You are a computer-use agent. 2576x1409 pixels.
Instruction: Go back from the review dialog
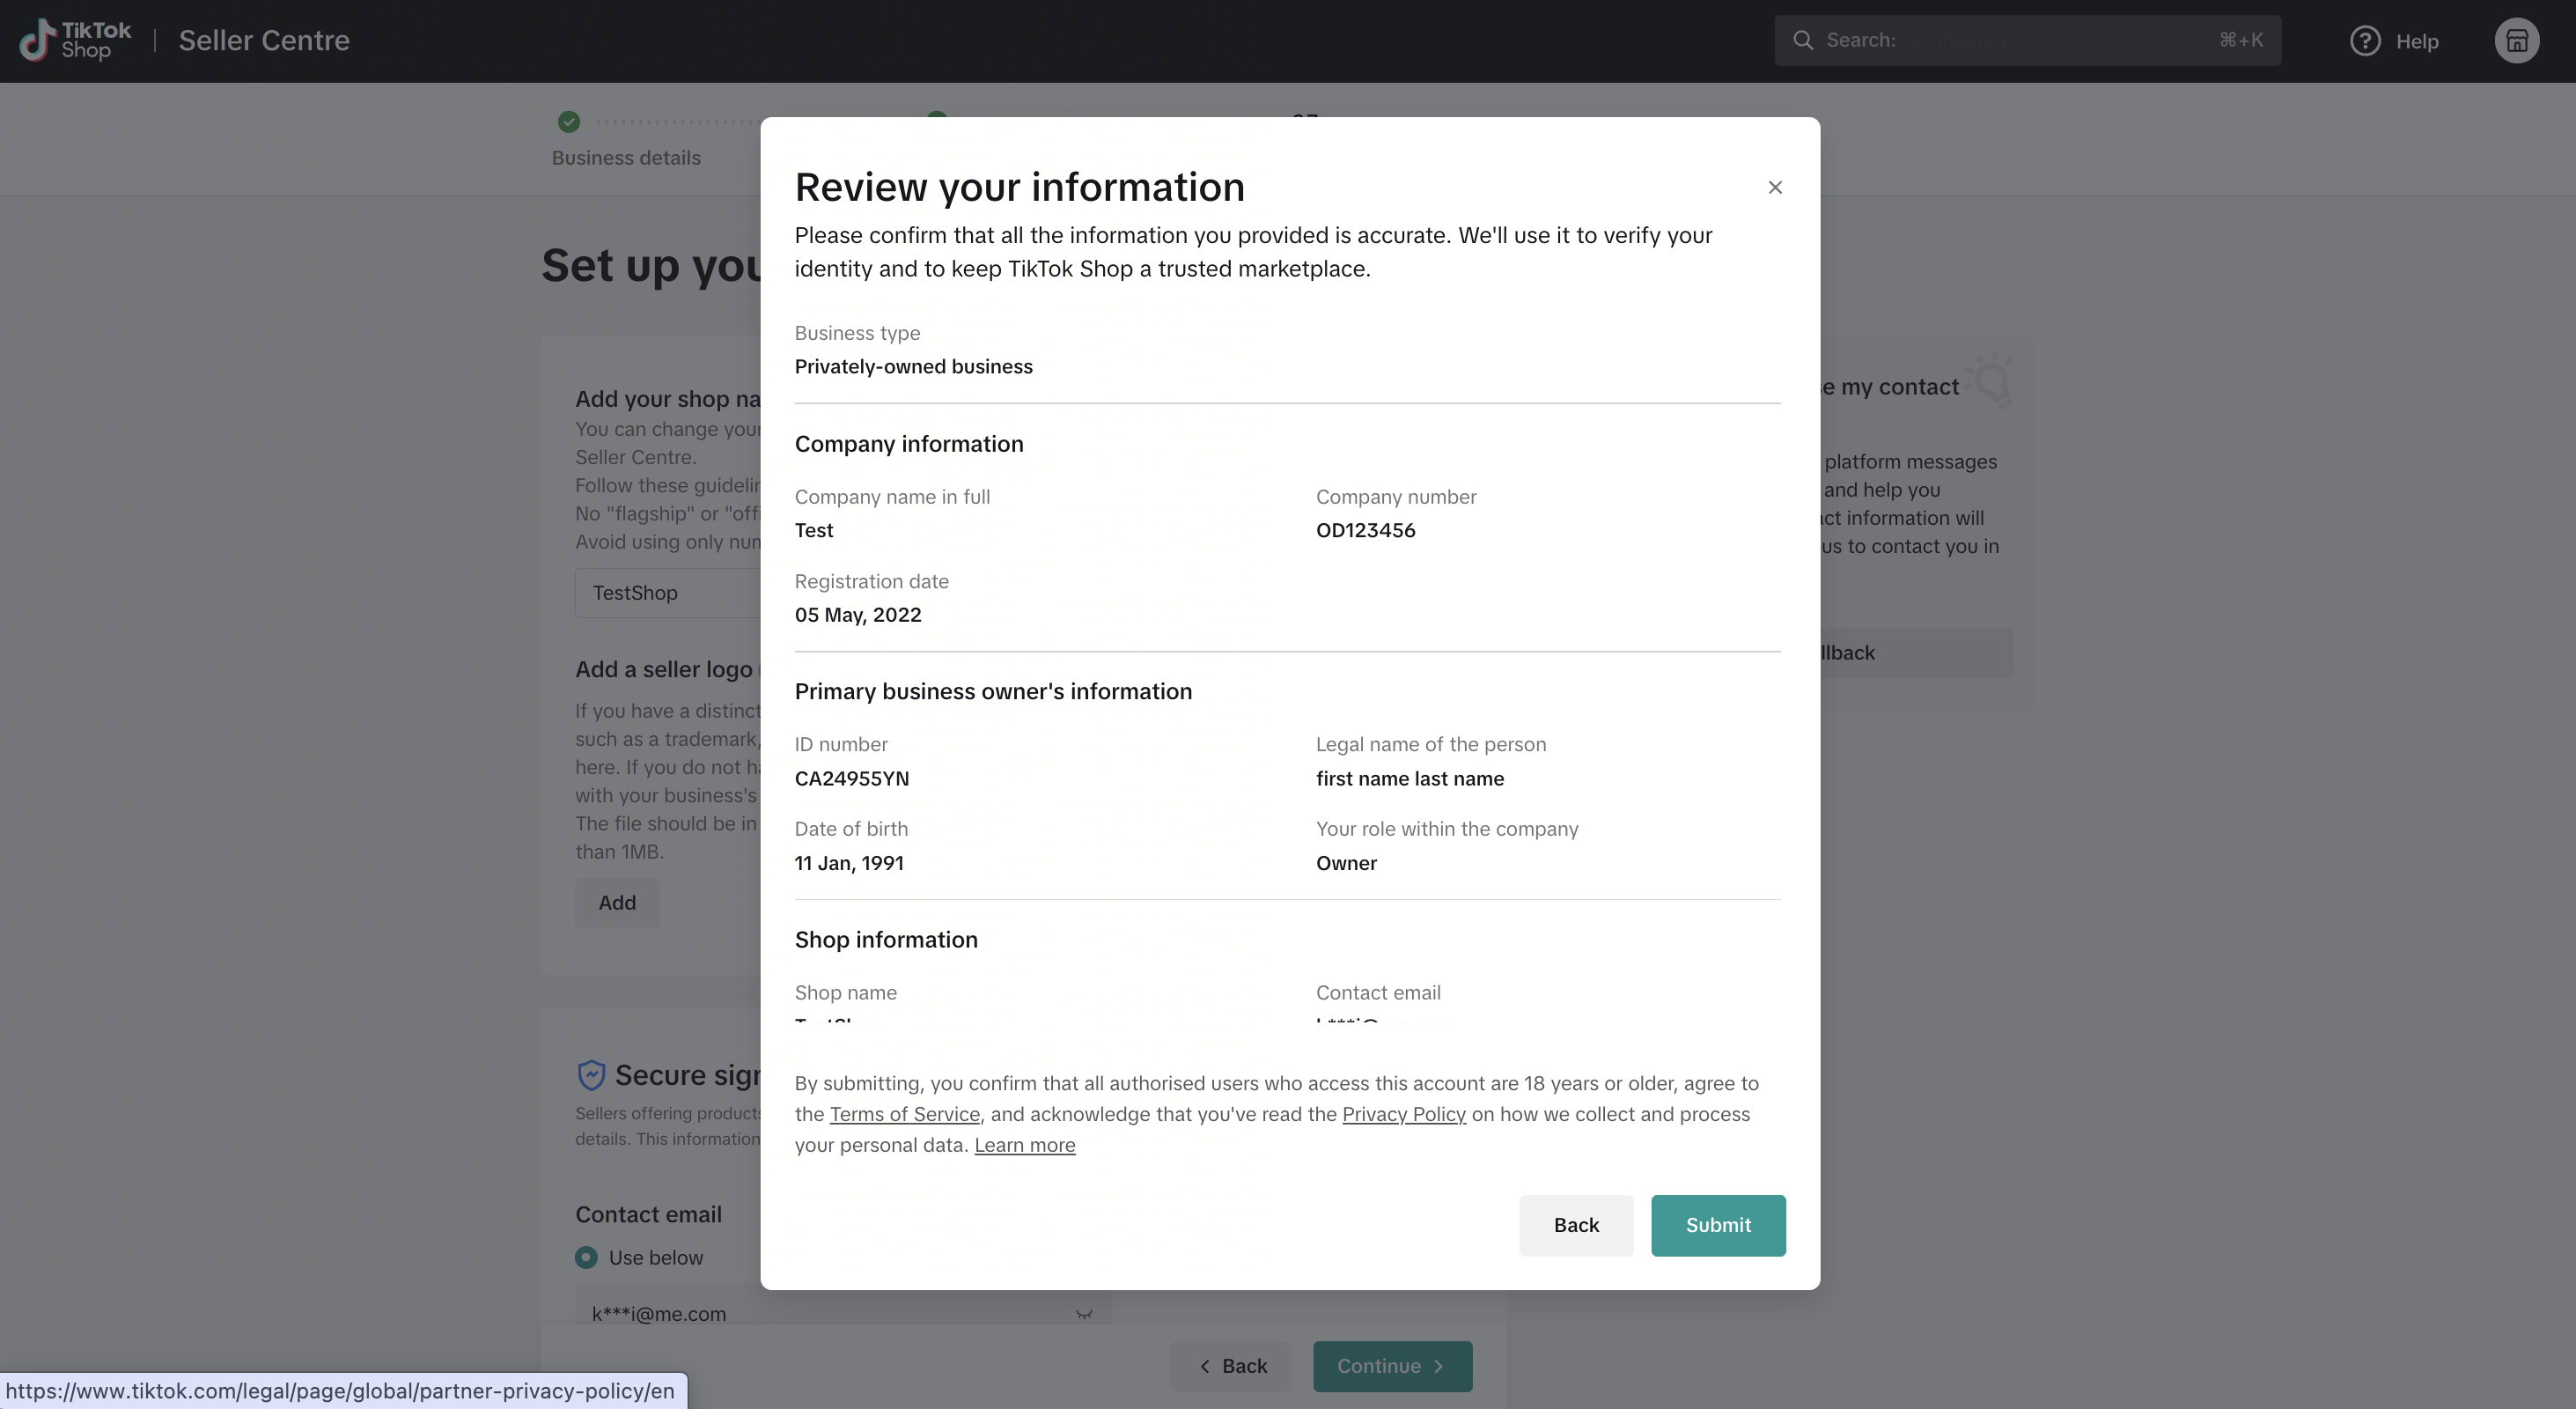[1576, 1225]
